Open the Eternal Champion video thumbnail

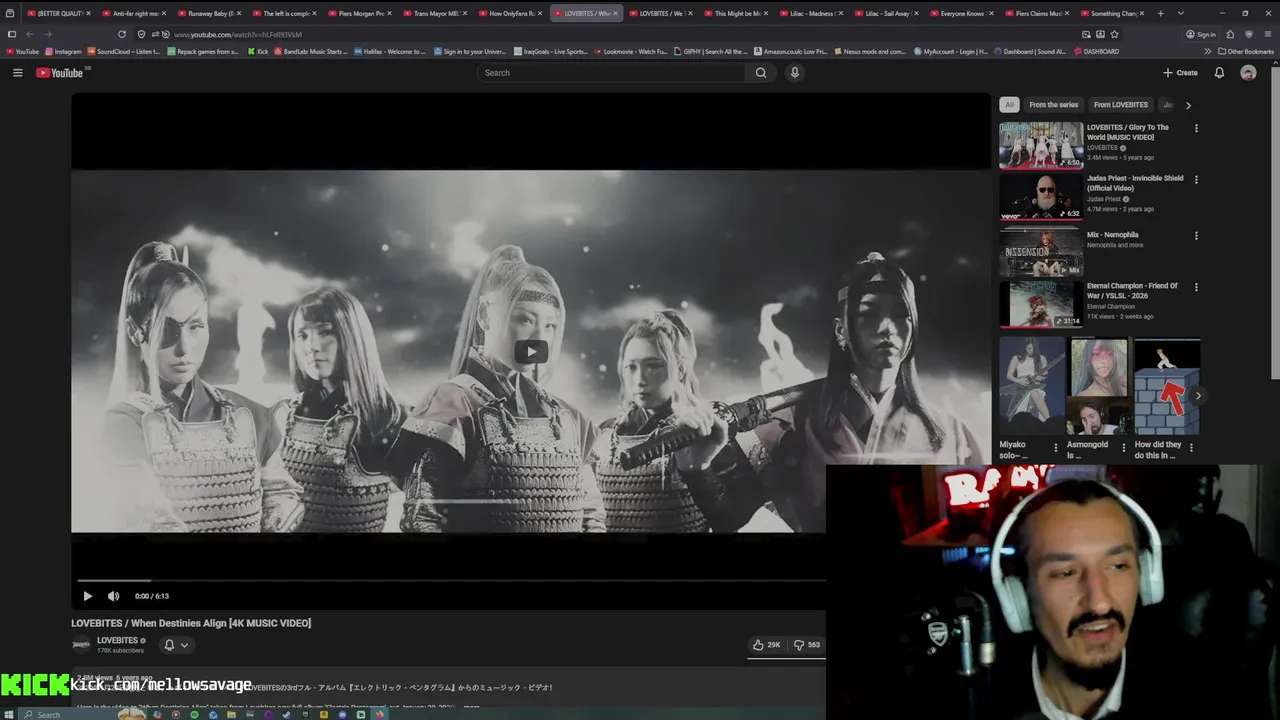coord(1041,304)
